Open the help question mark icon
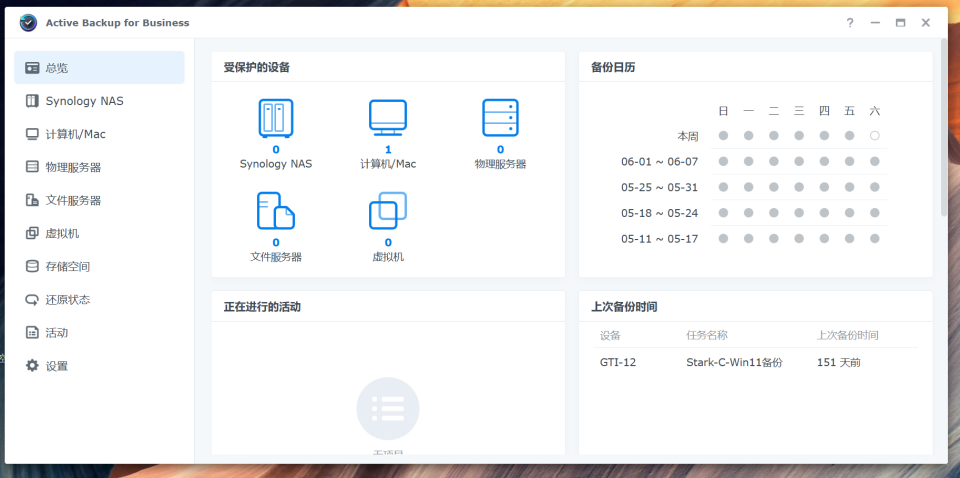The image size is (960, 478). coord(850,22)
